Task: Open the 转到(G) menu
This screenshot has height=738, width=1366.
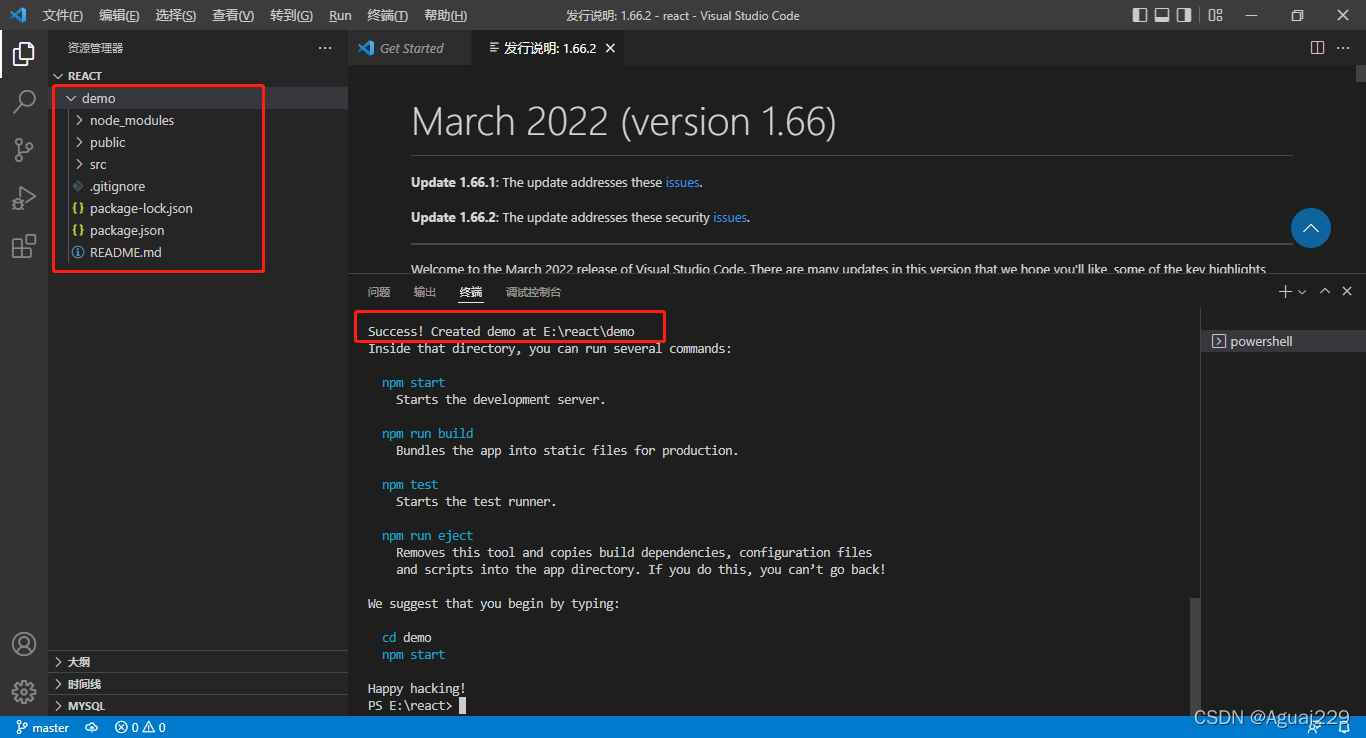Action: pos(291,15)
